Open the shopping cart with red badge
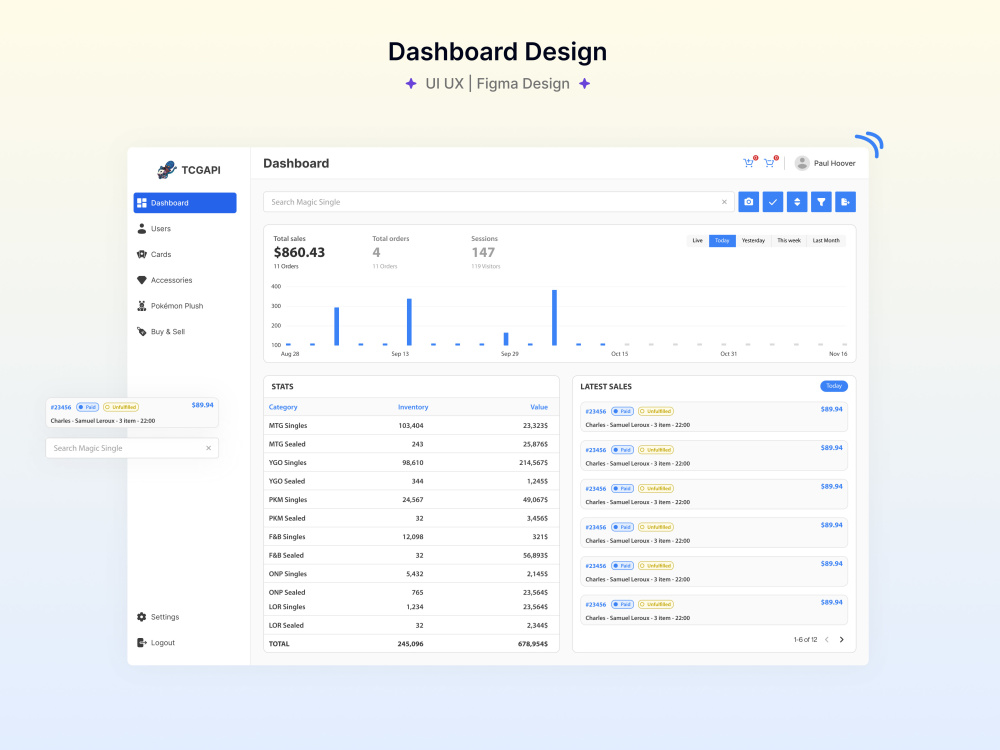 click(x=749, y=162)
